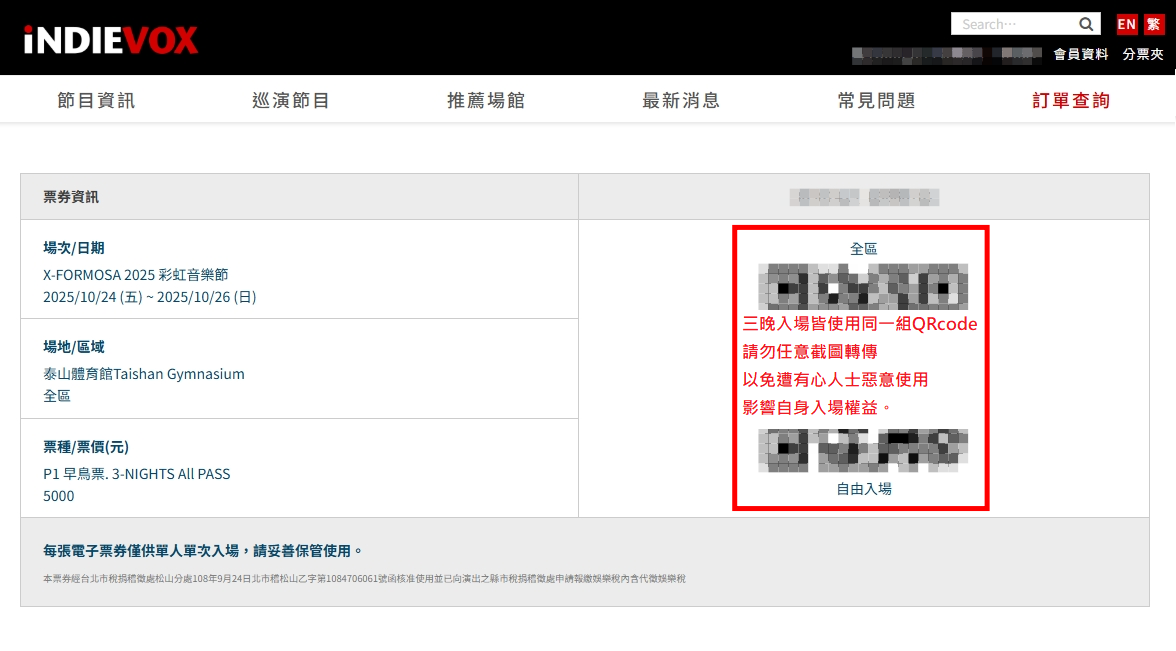Screen dimensions: 1176x651
Task: Click the lower blurred QR code image
Action: pyautogui.click(x=863, y=450)
